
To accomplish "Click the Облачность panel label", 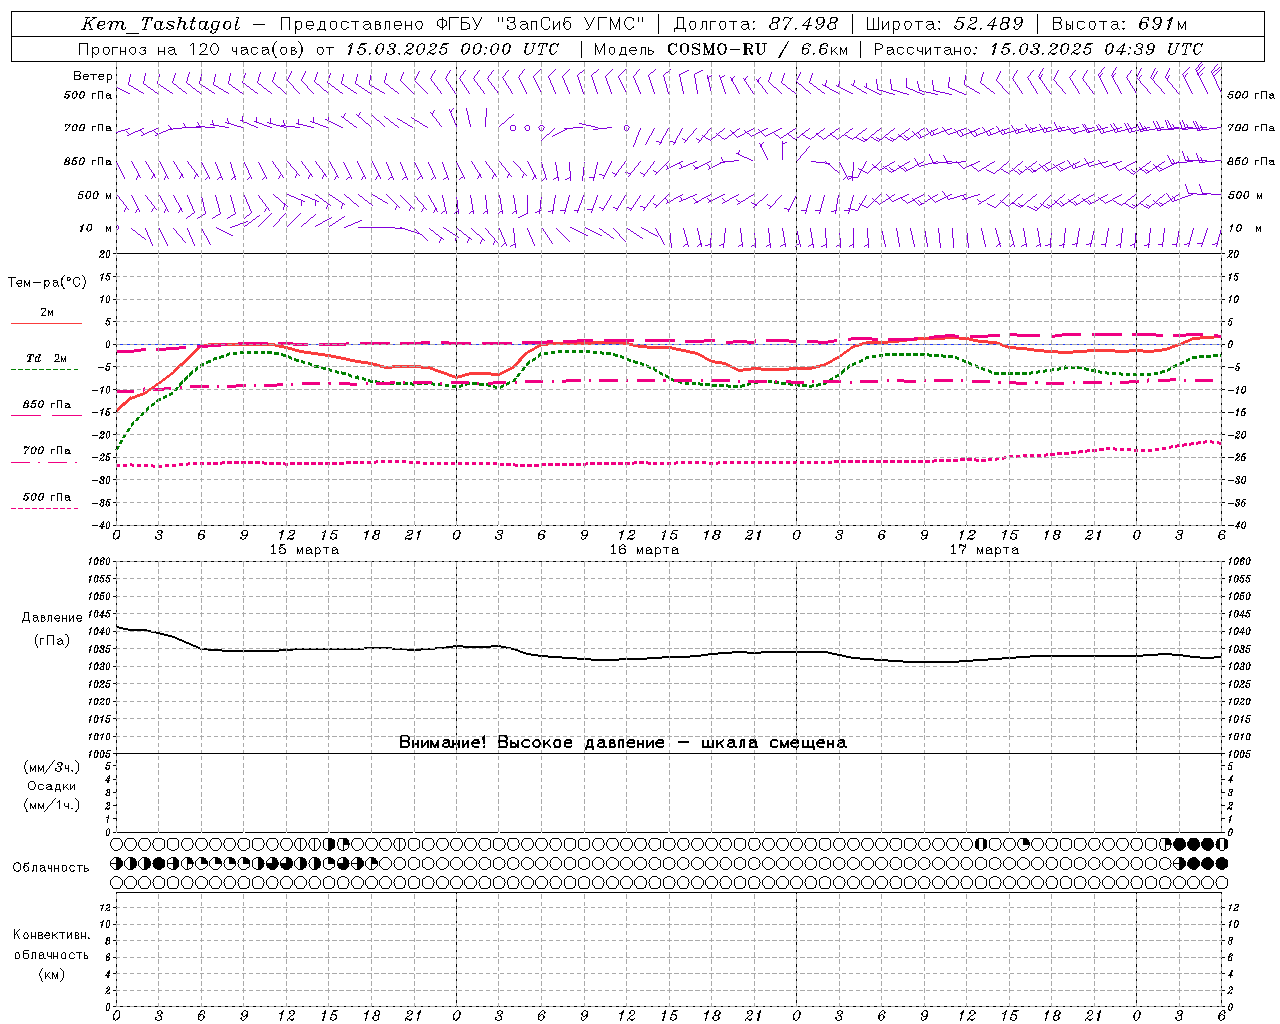I will [51, 868].
